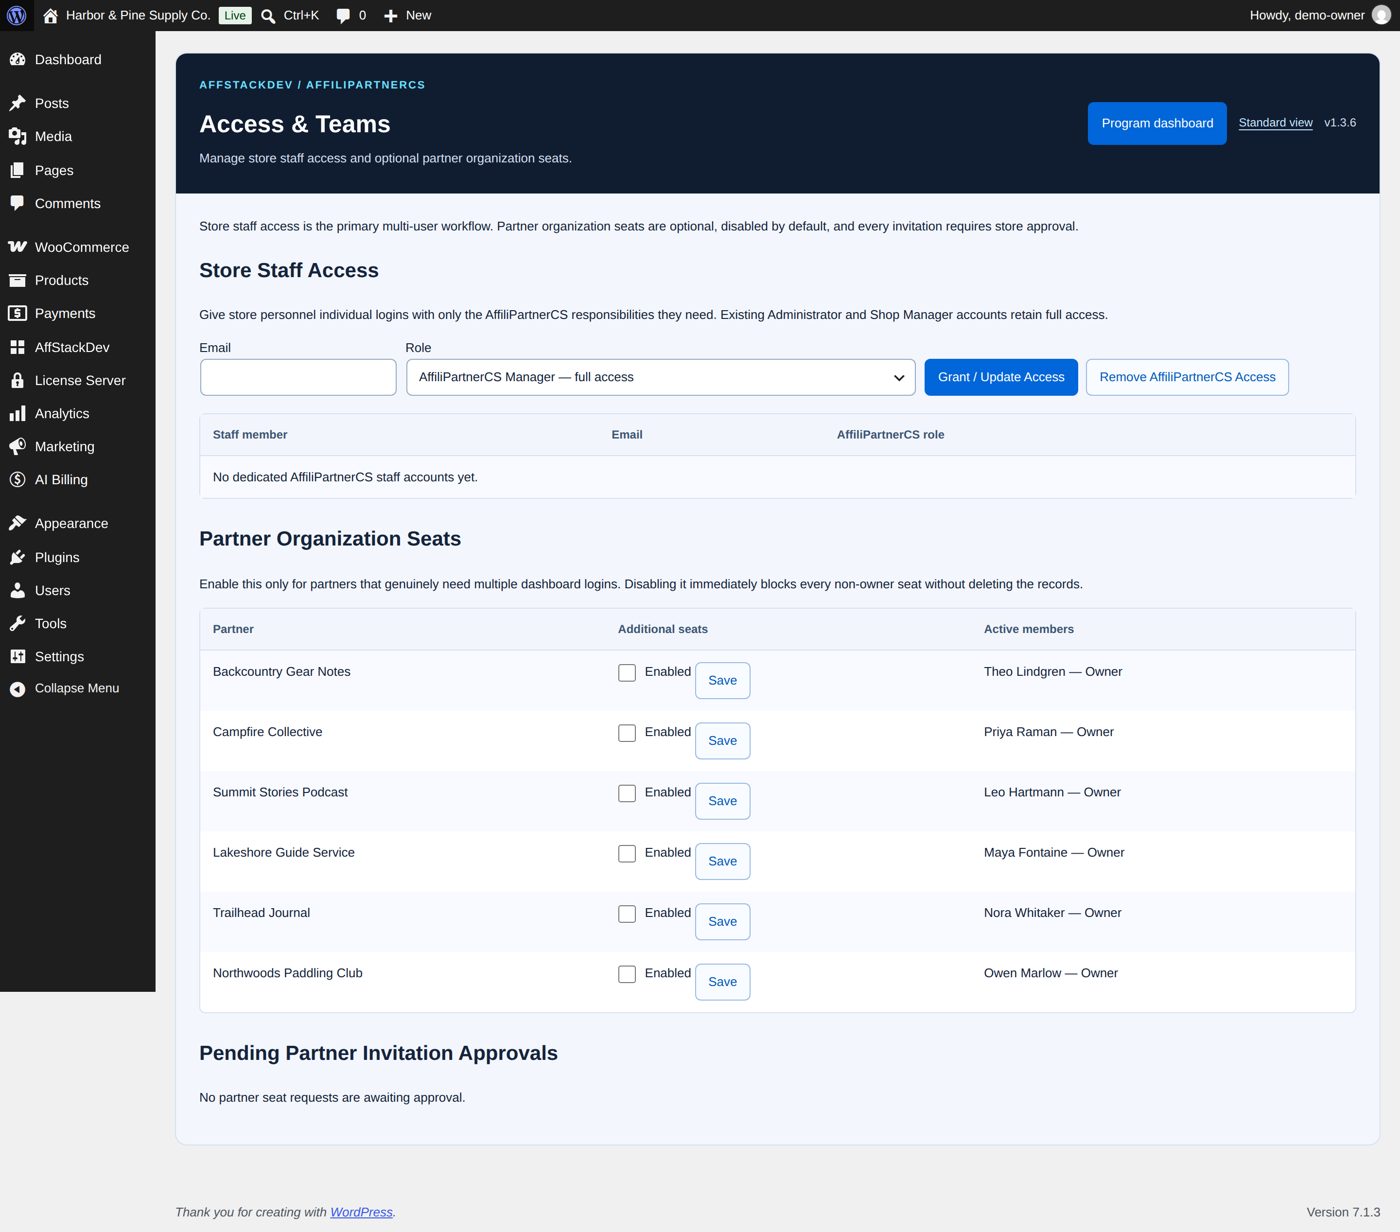Toggle Enabled for Northwoods Paddling Club
The width and height of the screenshot is (1400, 1232).
(x=627, y=974)
